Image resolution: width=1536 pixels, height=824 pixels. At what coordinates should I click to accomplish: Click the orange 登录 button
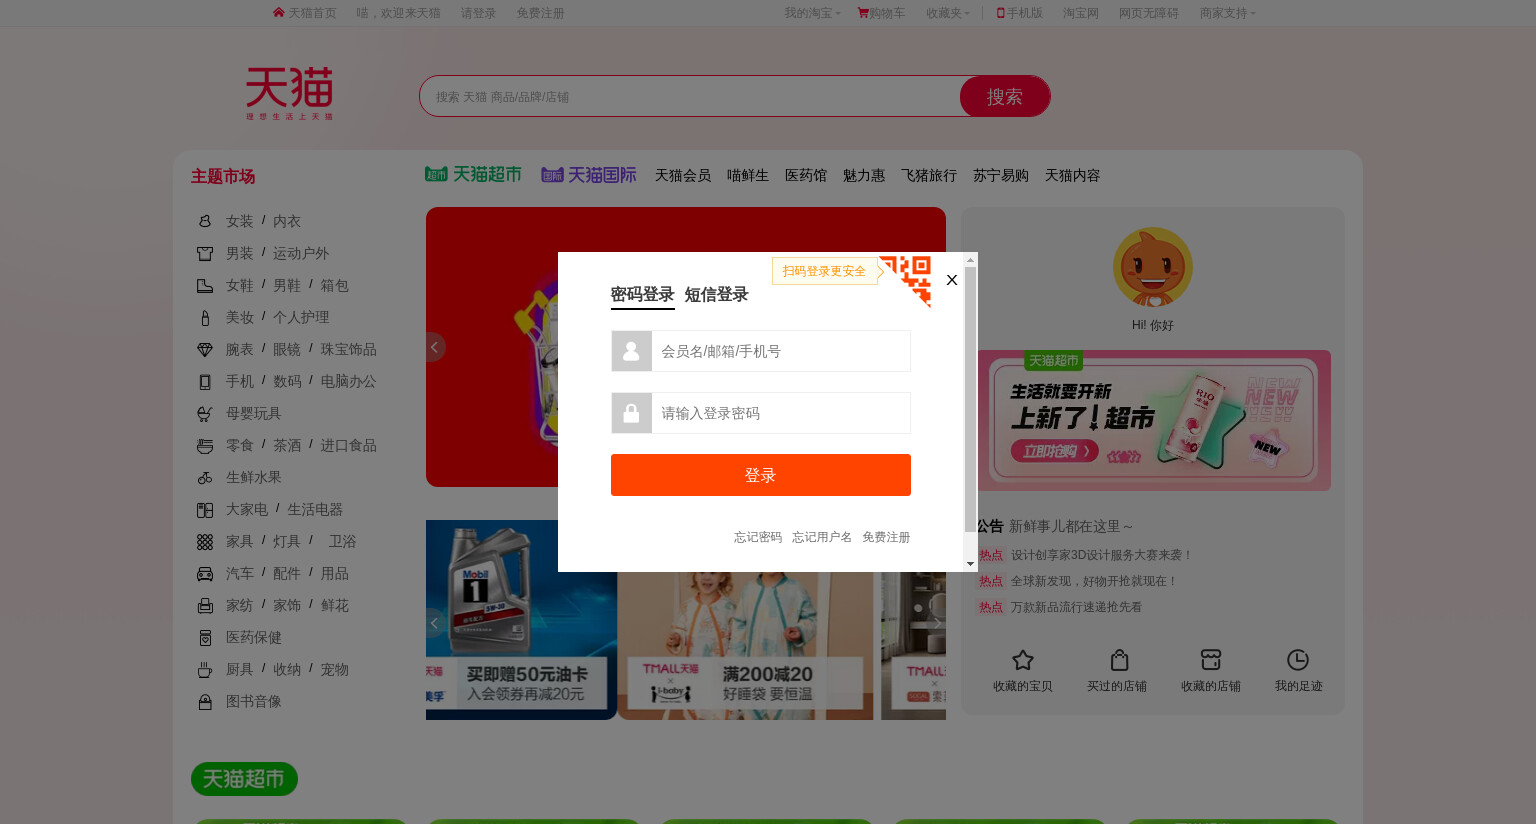click(761, 475)
